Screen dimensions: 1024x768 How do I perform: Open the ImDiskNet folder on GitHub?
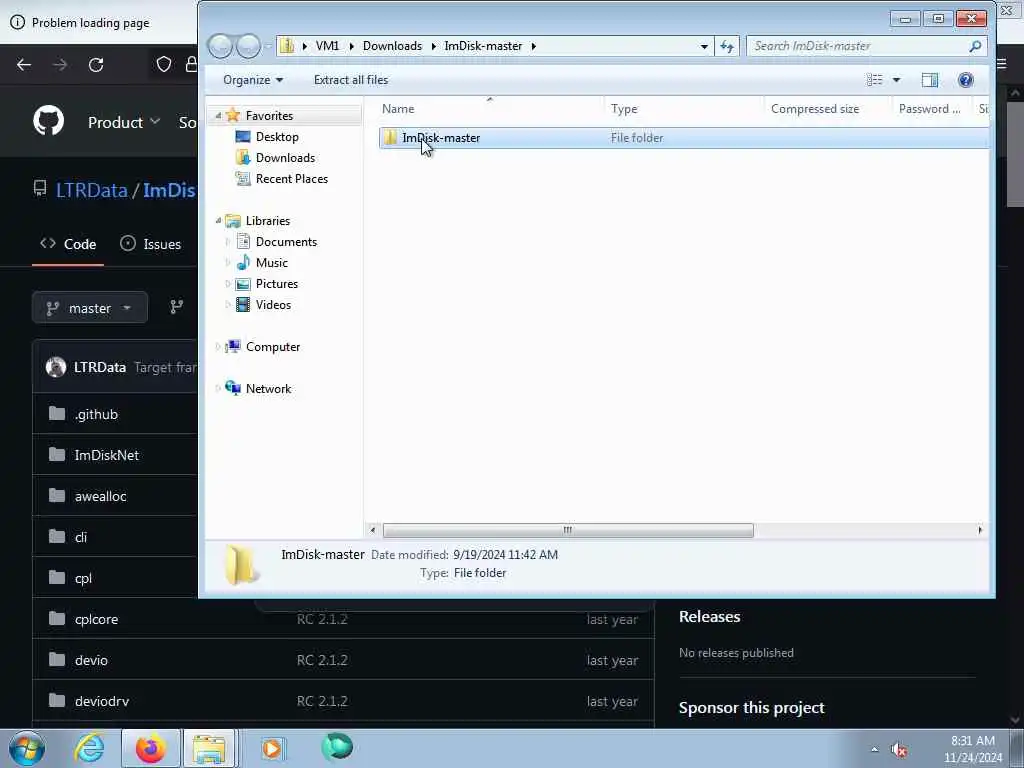pyautogui.click(x=106, y=455)
